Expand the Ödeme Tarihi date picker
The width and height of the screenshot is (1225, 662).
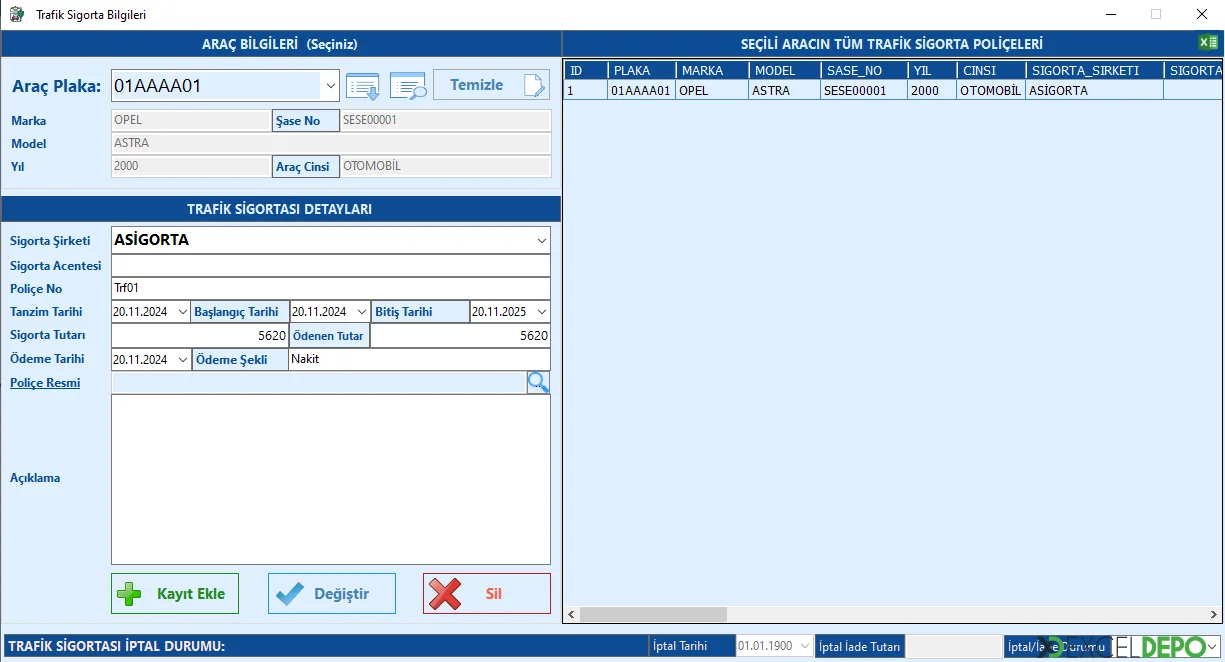(182, 359)
